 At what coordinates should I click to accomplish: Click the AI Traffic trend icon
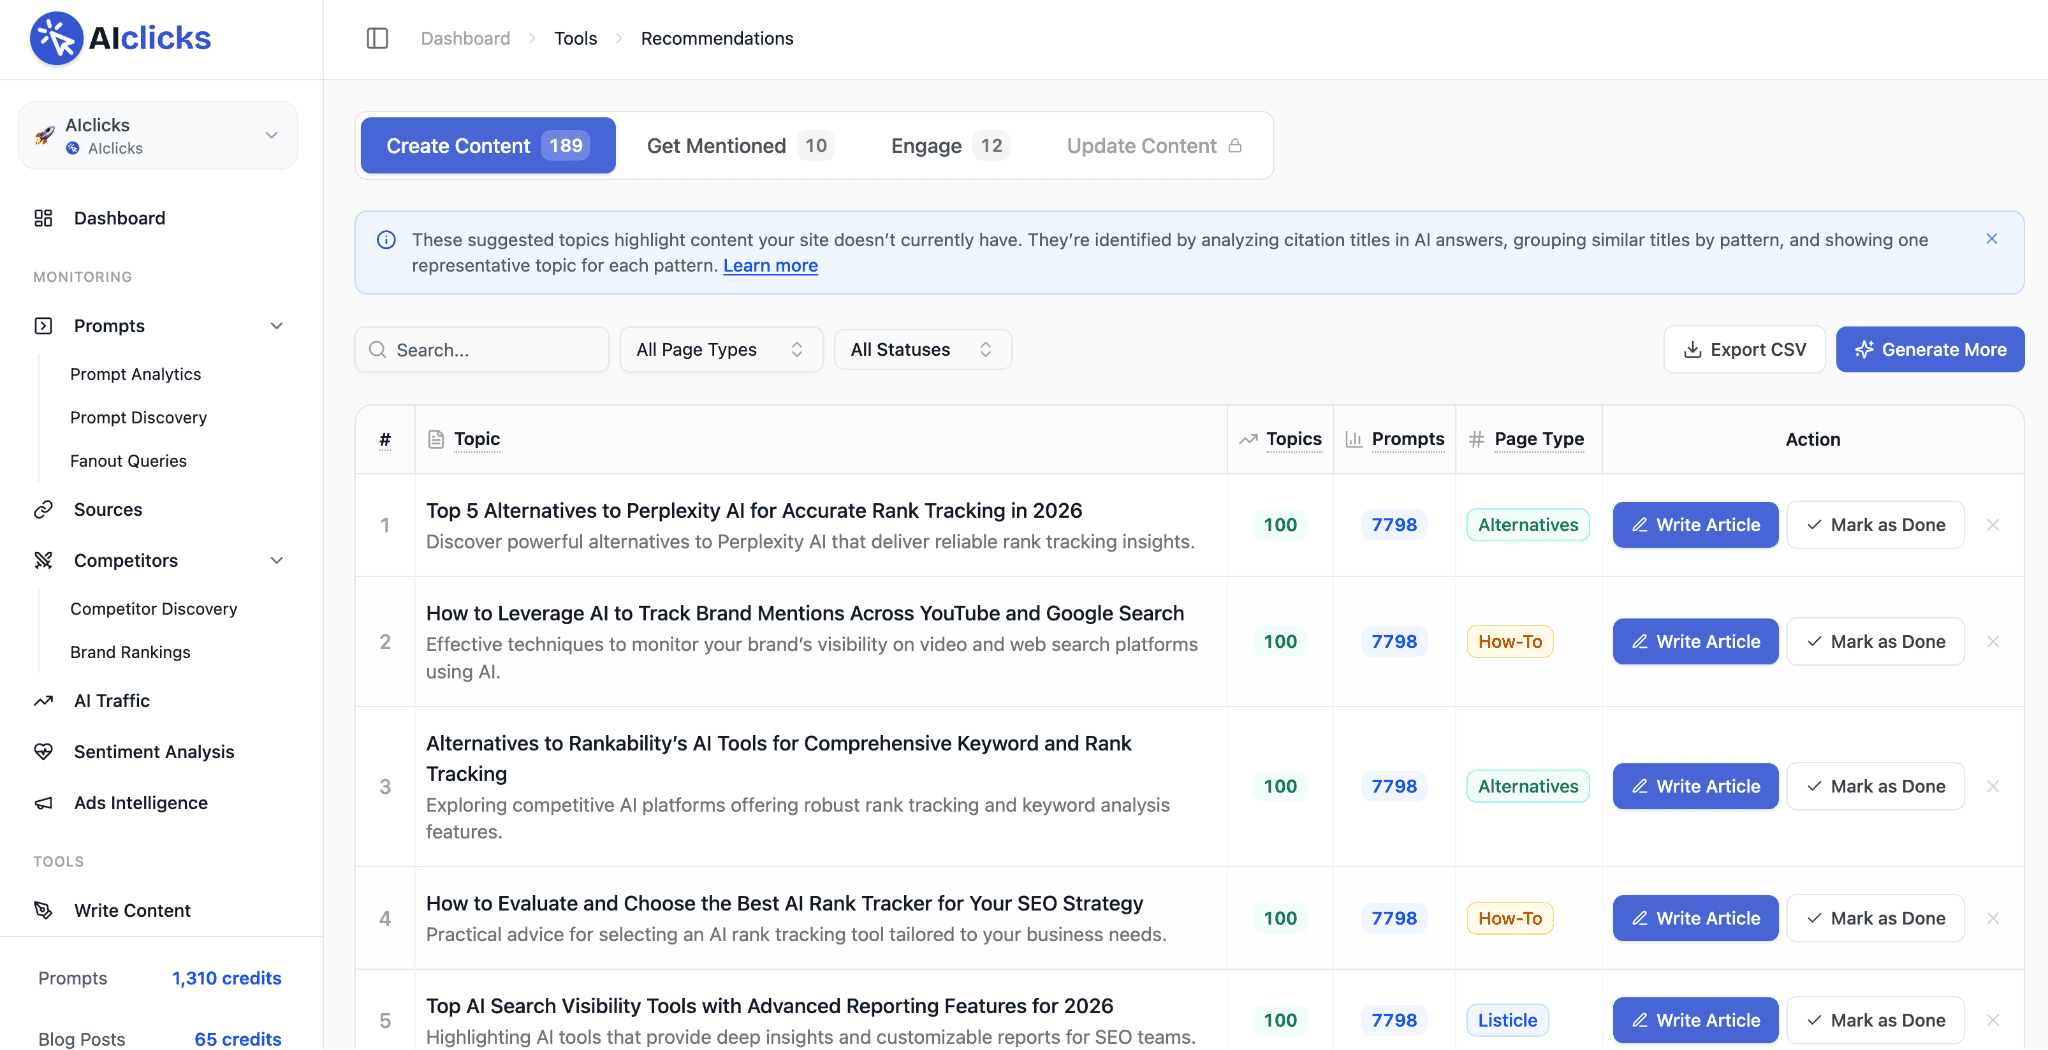tap(43, 701)
